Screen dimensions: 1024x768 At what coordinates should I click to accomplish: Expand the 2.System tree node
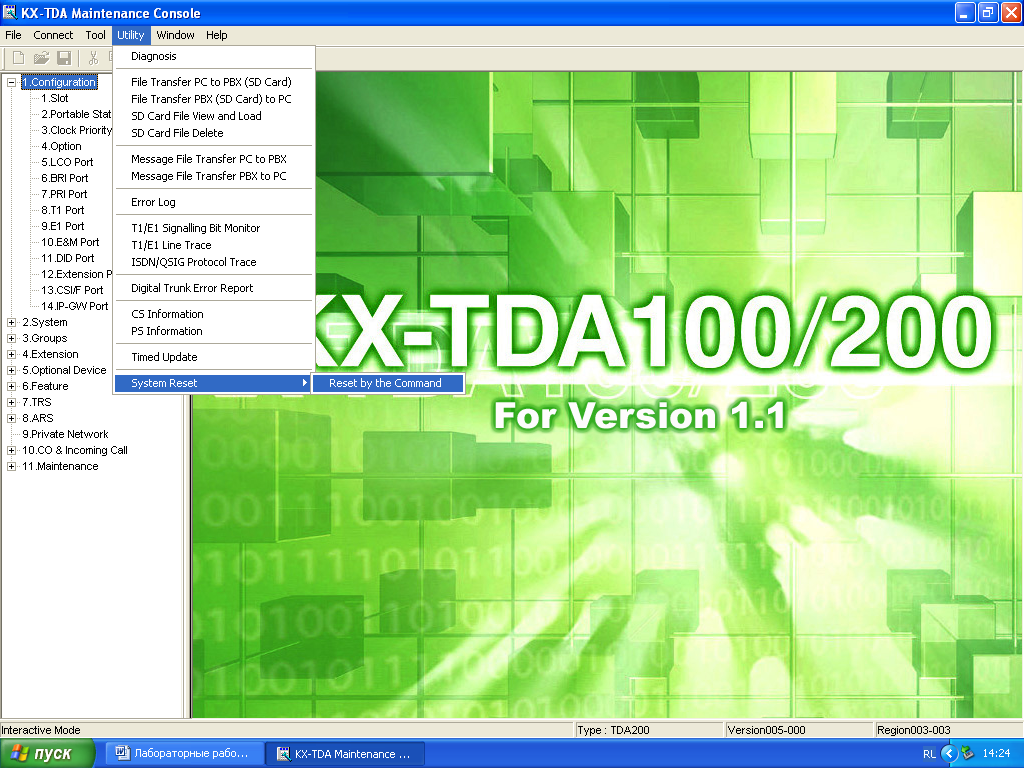[x=11, y=323]
